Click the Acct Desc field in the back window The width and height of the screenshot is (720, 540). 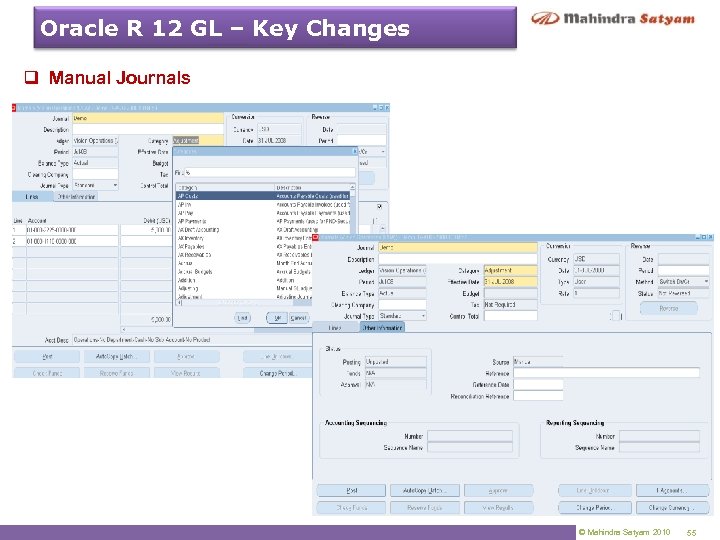(192, 340)
